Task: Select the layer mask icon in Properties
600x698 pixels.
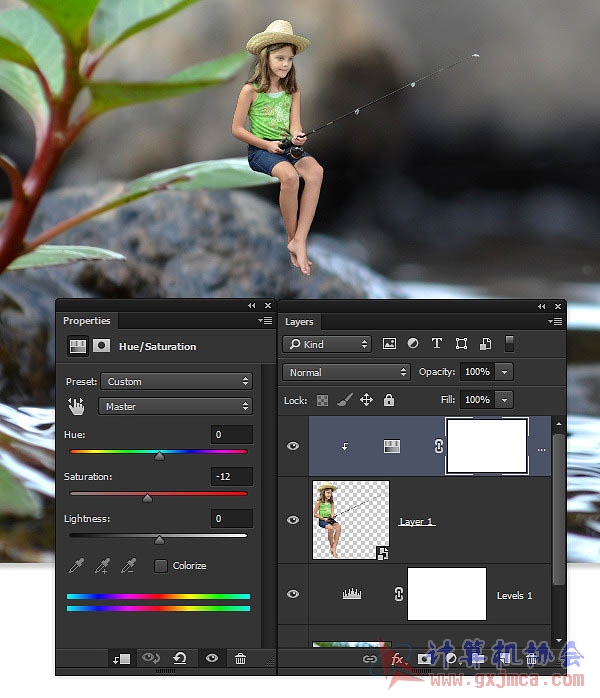Action: 101,345
